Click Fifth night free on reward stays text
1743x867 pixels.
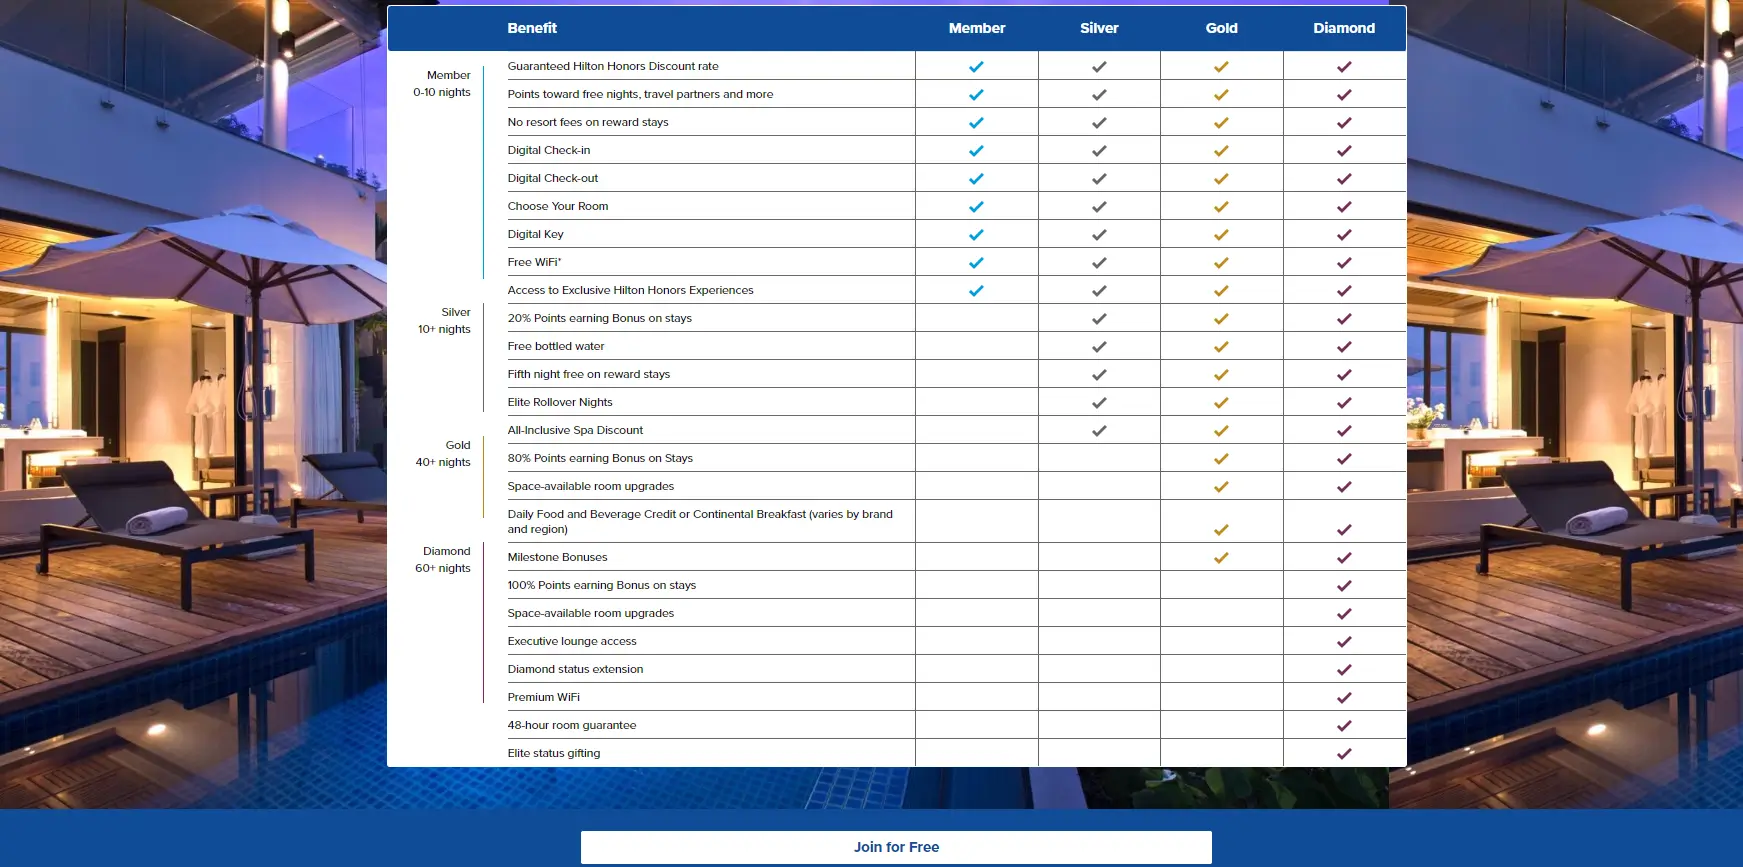click(589, 374)
